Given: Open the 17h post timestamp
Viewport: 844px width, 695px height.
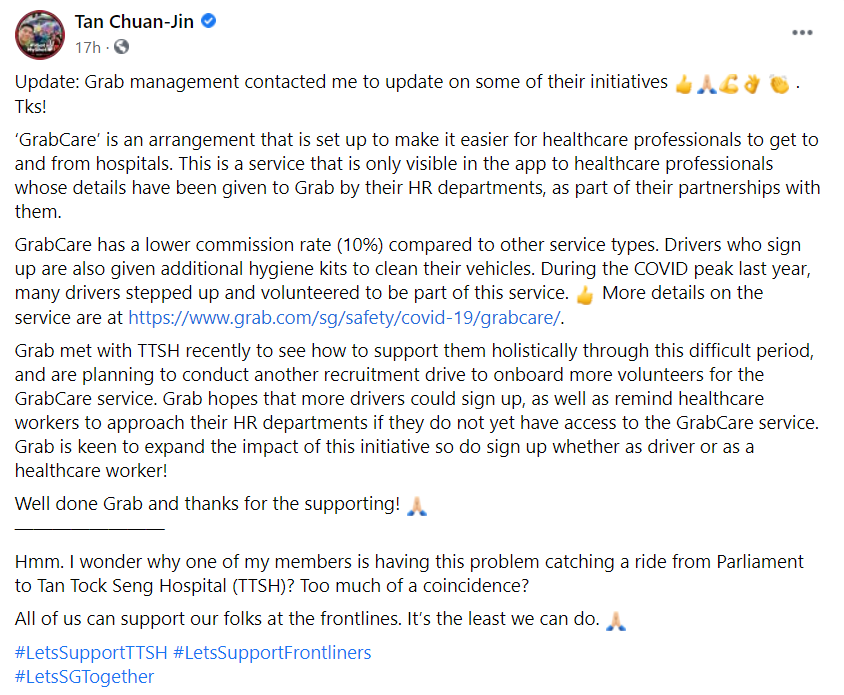Looking at the screenshot, I should [x=88, y=47].
